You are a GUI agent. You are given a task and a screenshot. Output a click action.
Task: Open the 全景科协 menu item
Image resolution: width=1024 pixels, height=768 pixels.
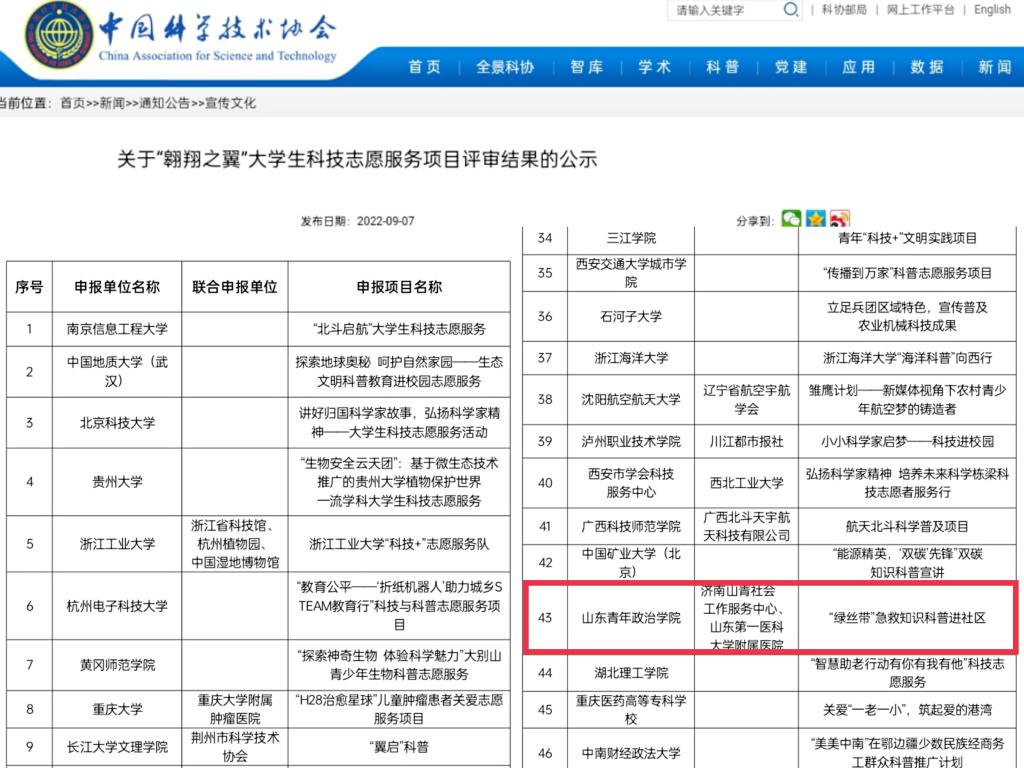[x=505, y=67]
